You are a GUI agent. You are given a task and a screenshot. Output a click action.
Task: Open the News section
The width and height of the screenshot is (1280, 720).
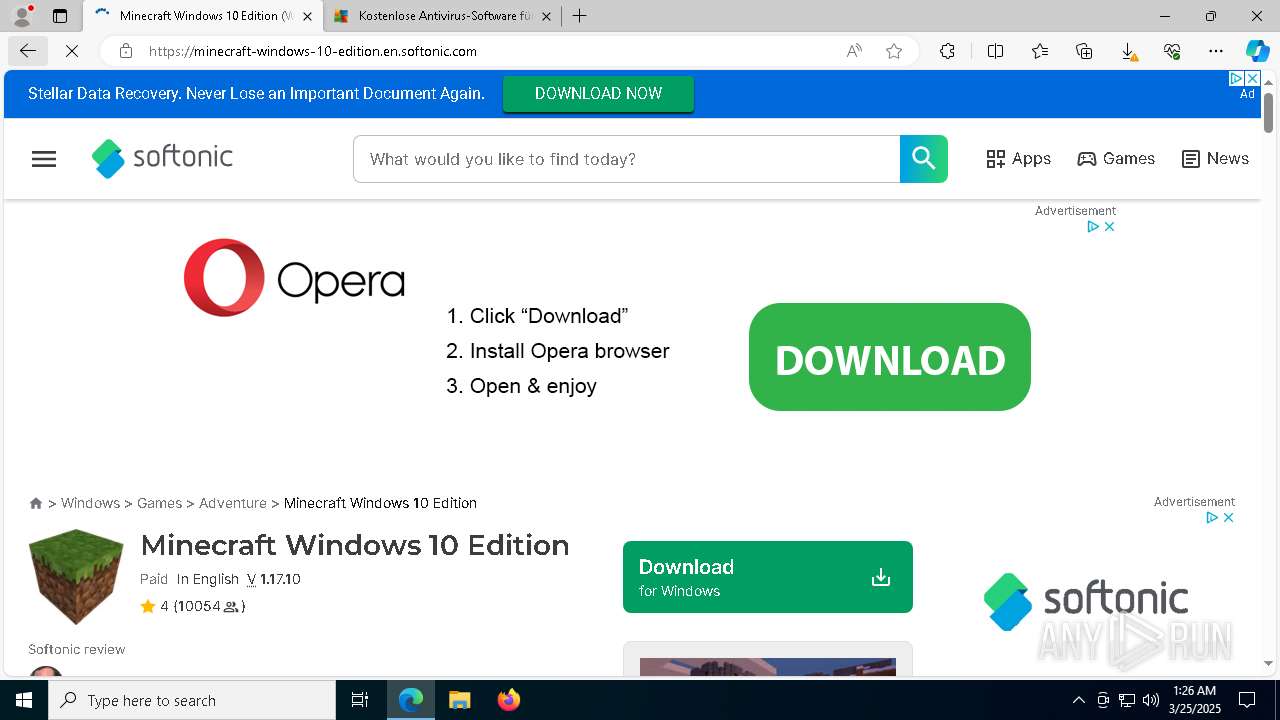[x=1215, y=159]
